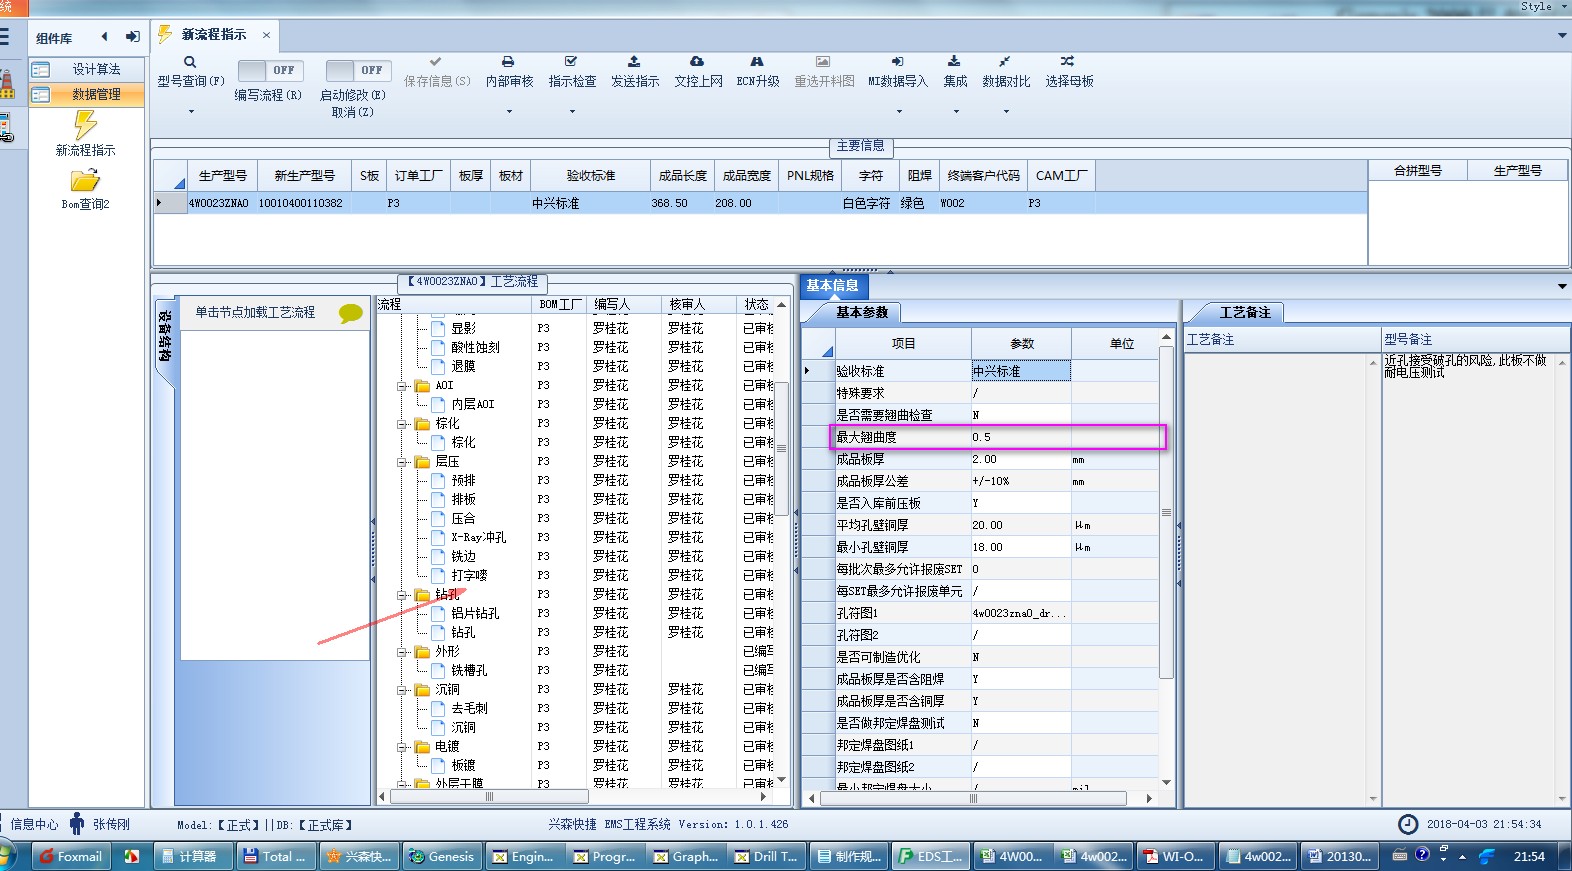The width and height of the screenshot is (1572, 871).
Task: Click the user 张传刚 person icon
Action: tap(77, 824)
